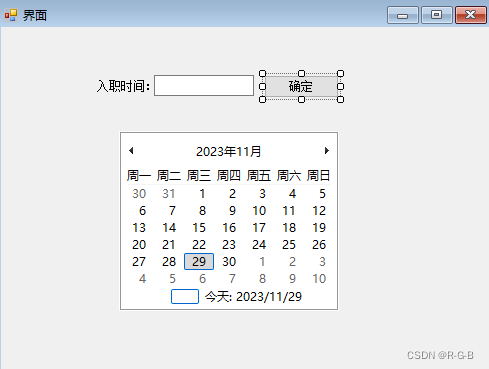Select date 23 in calendar
This screenshot has width=489, height=369.
(x=229, y=245)
